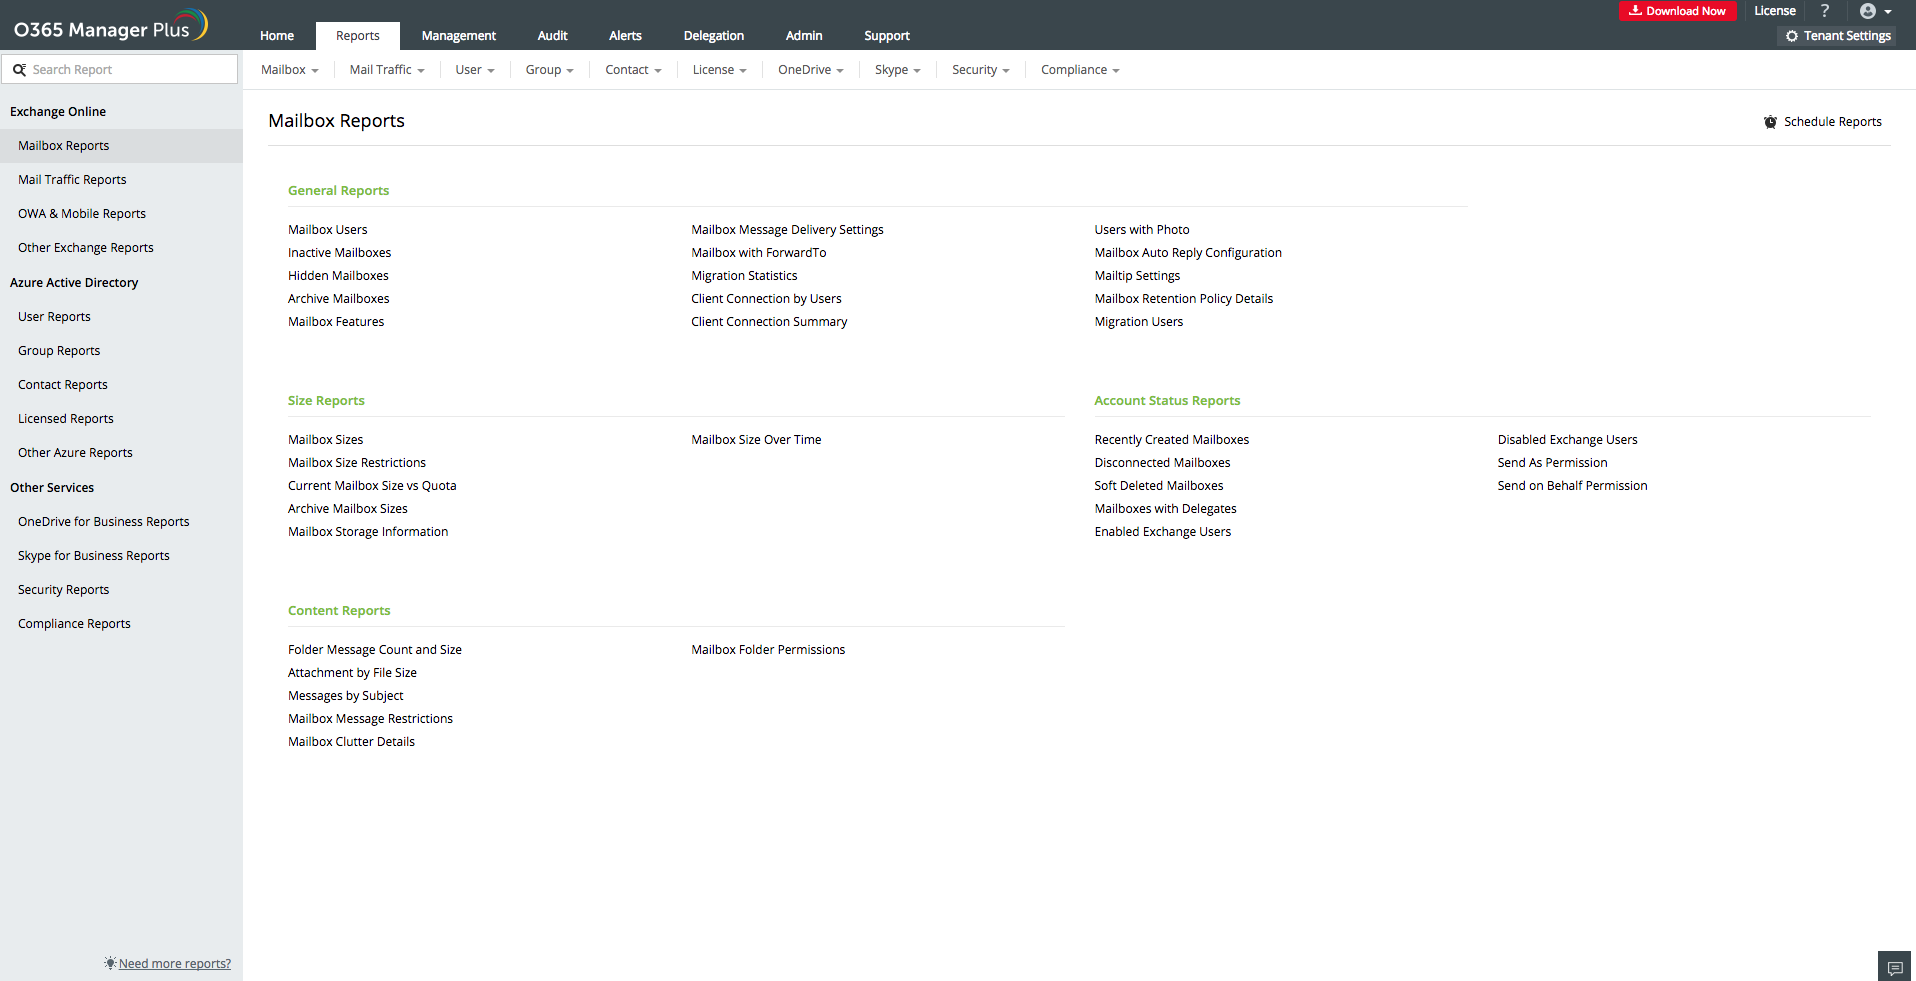
Task: Open the user account profile icon
Action: (x=1867, y=11)
